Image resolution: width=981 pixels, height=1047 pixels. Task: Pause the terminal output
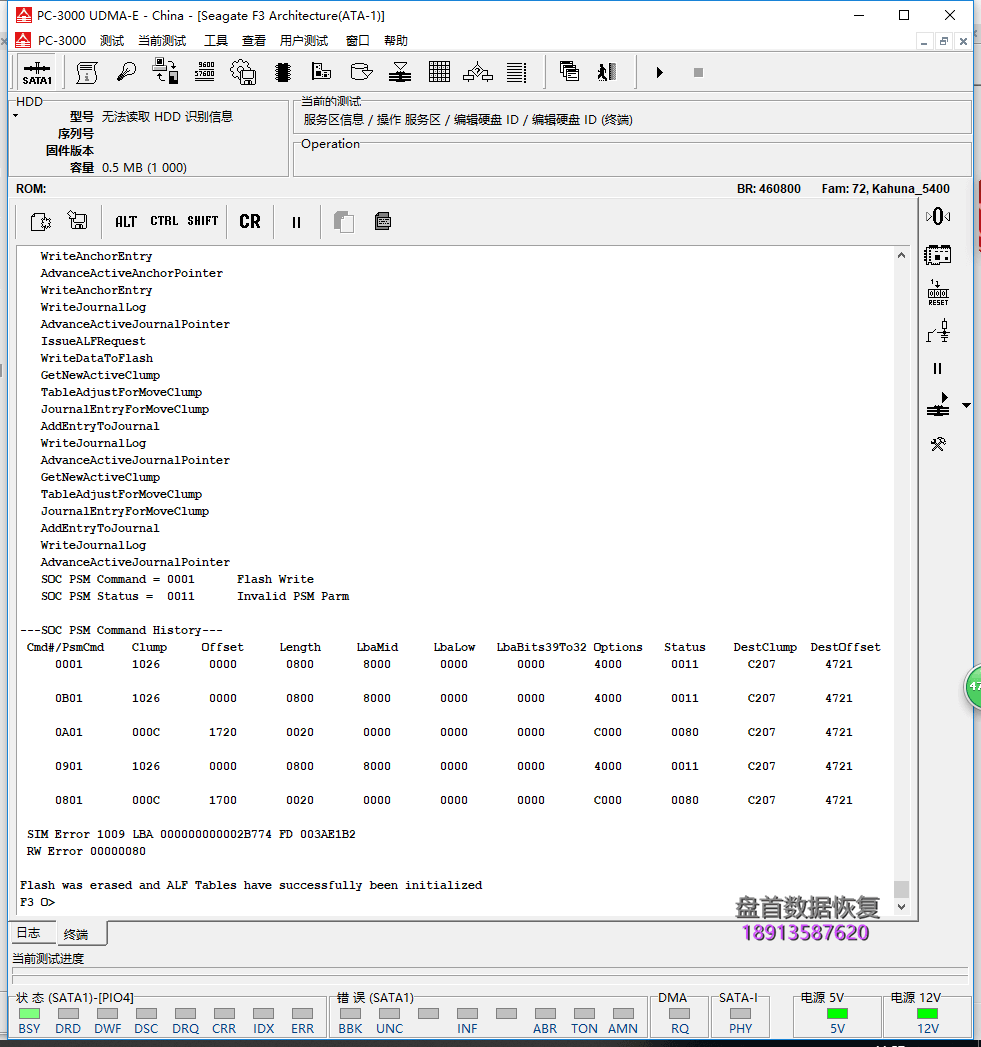pos(296,222)
